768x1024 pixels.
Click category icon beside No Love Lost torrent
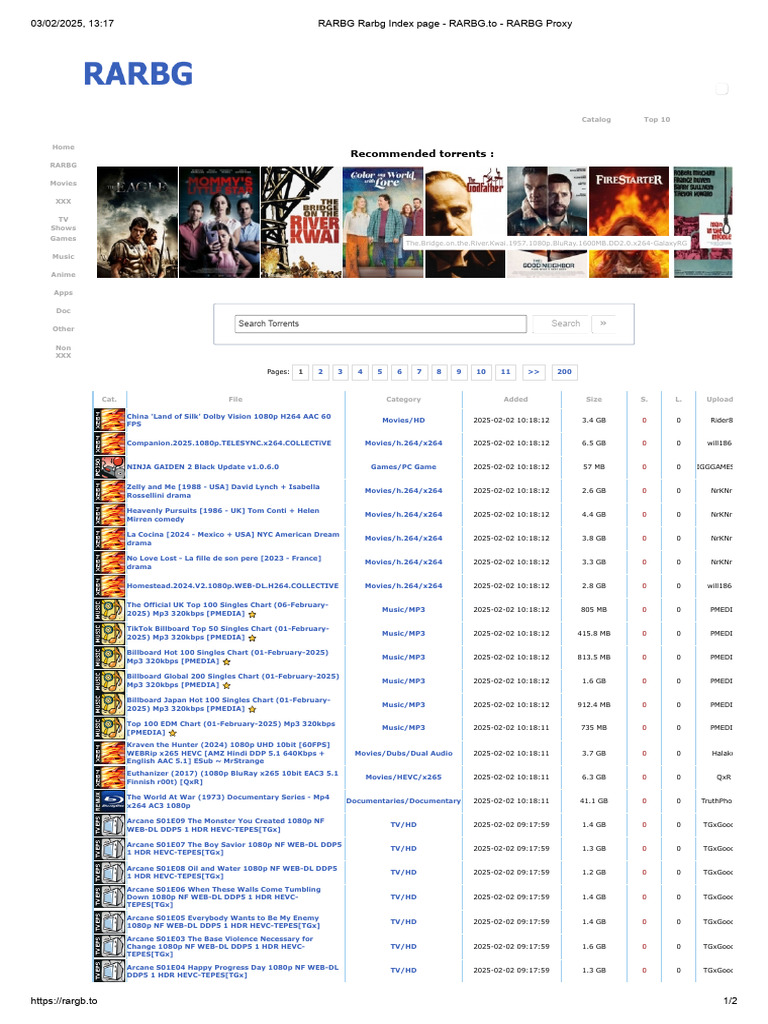(x=109, y=562)
